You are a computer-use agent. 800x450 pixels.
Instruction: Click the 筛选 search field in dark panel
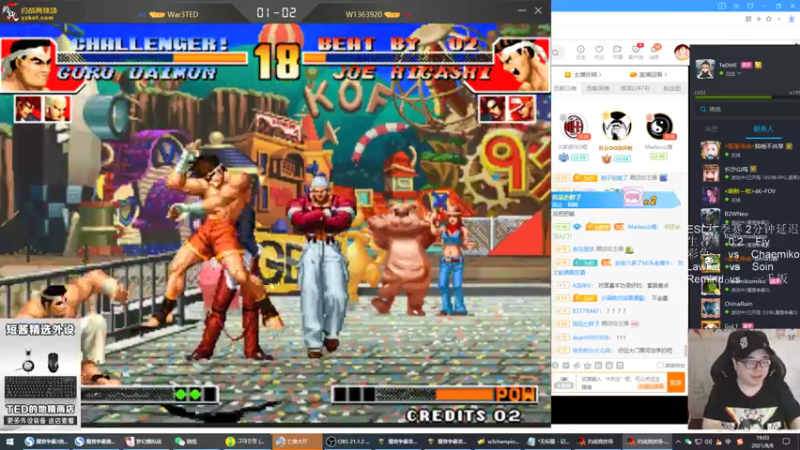tap(745, 109)
